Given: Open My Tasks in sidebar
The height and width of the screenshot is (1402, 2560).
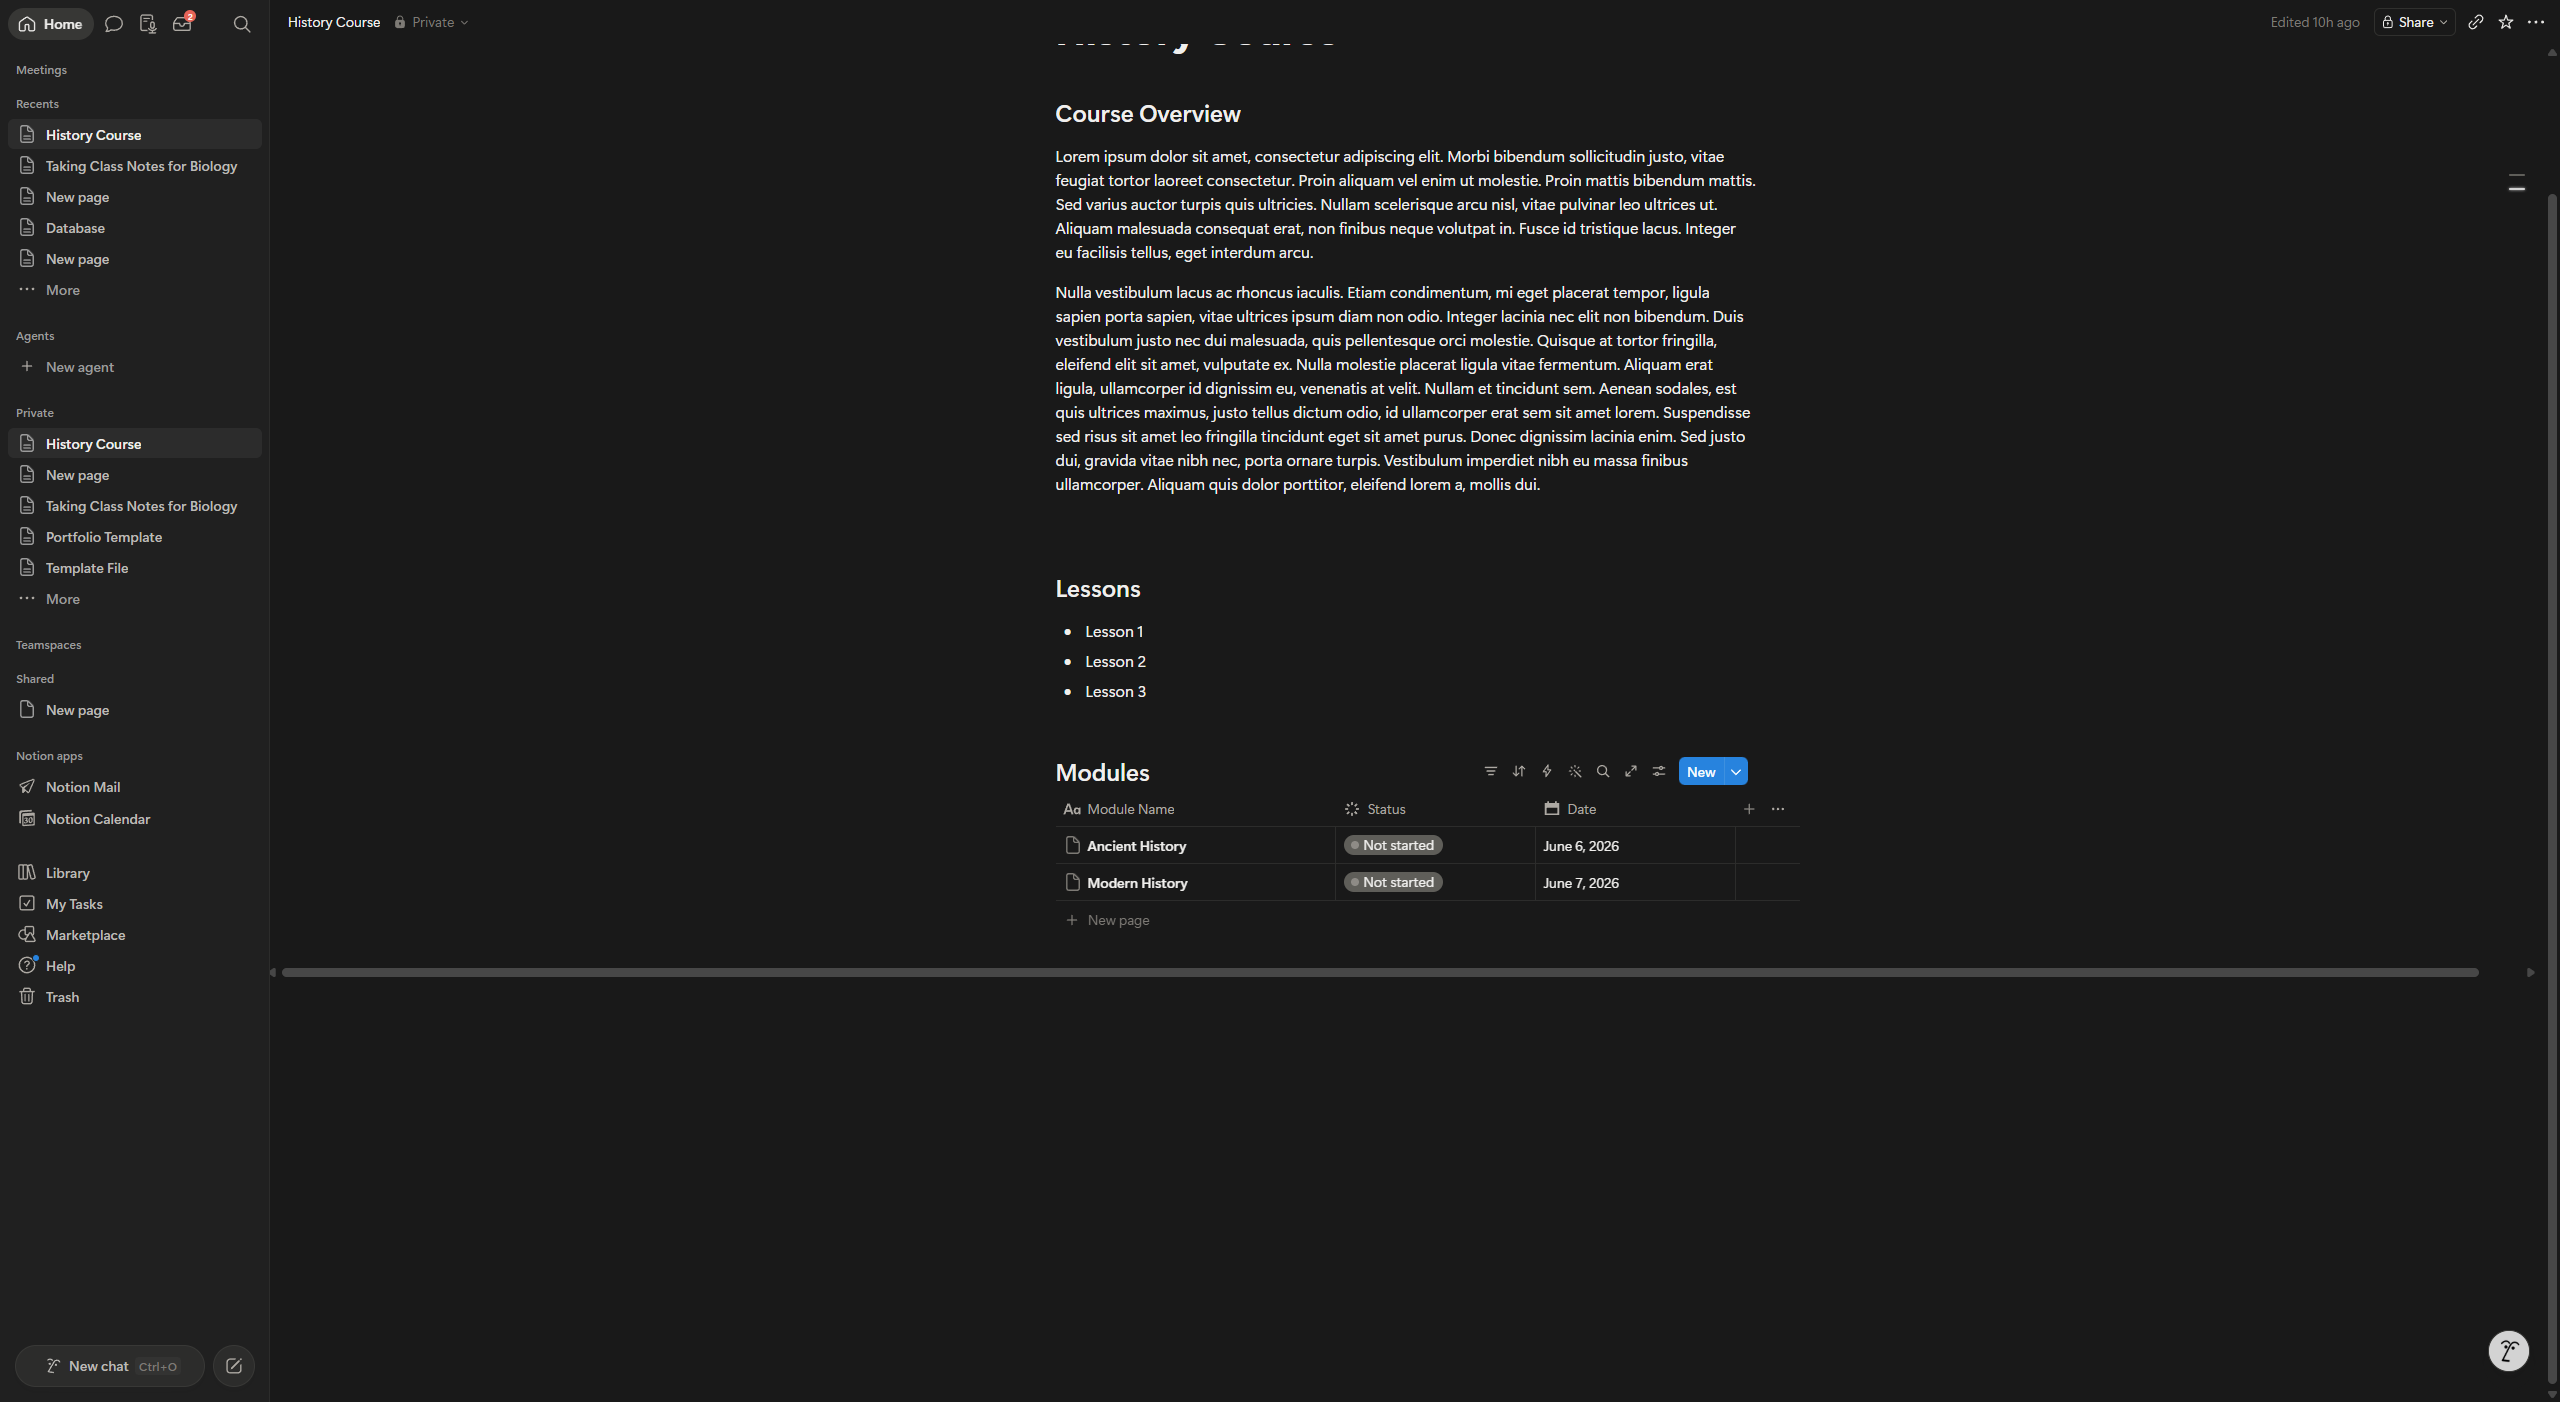Looking at the screenshot, I should (135, 904).
